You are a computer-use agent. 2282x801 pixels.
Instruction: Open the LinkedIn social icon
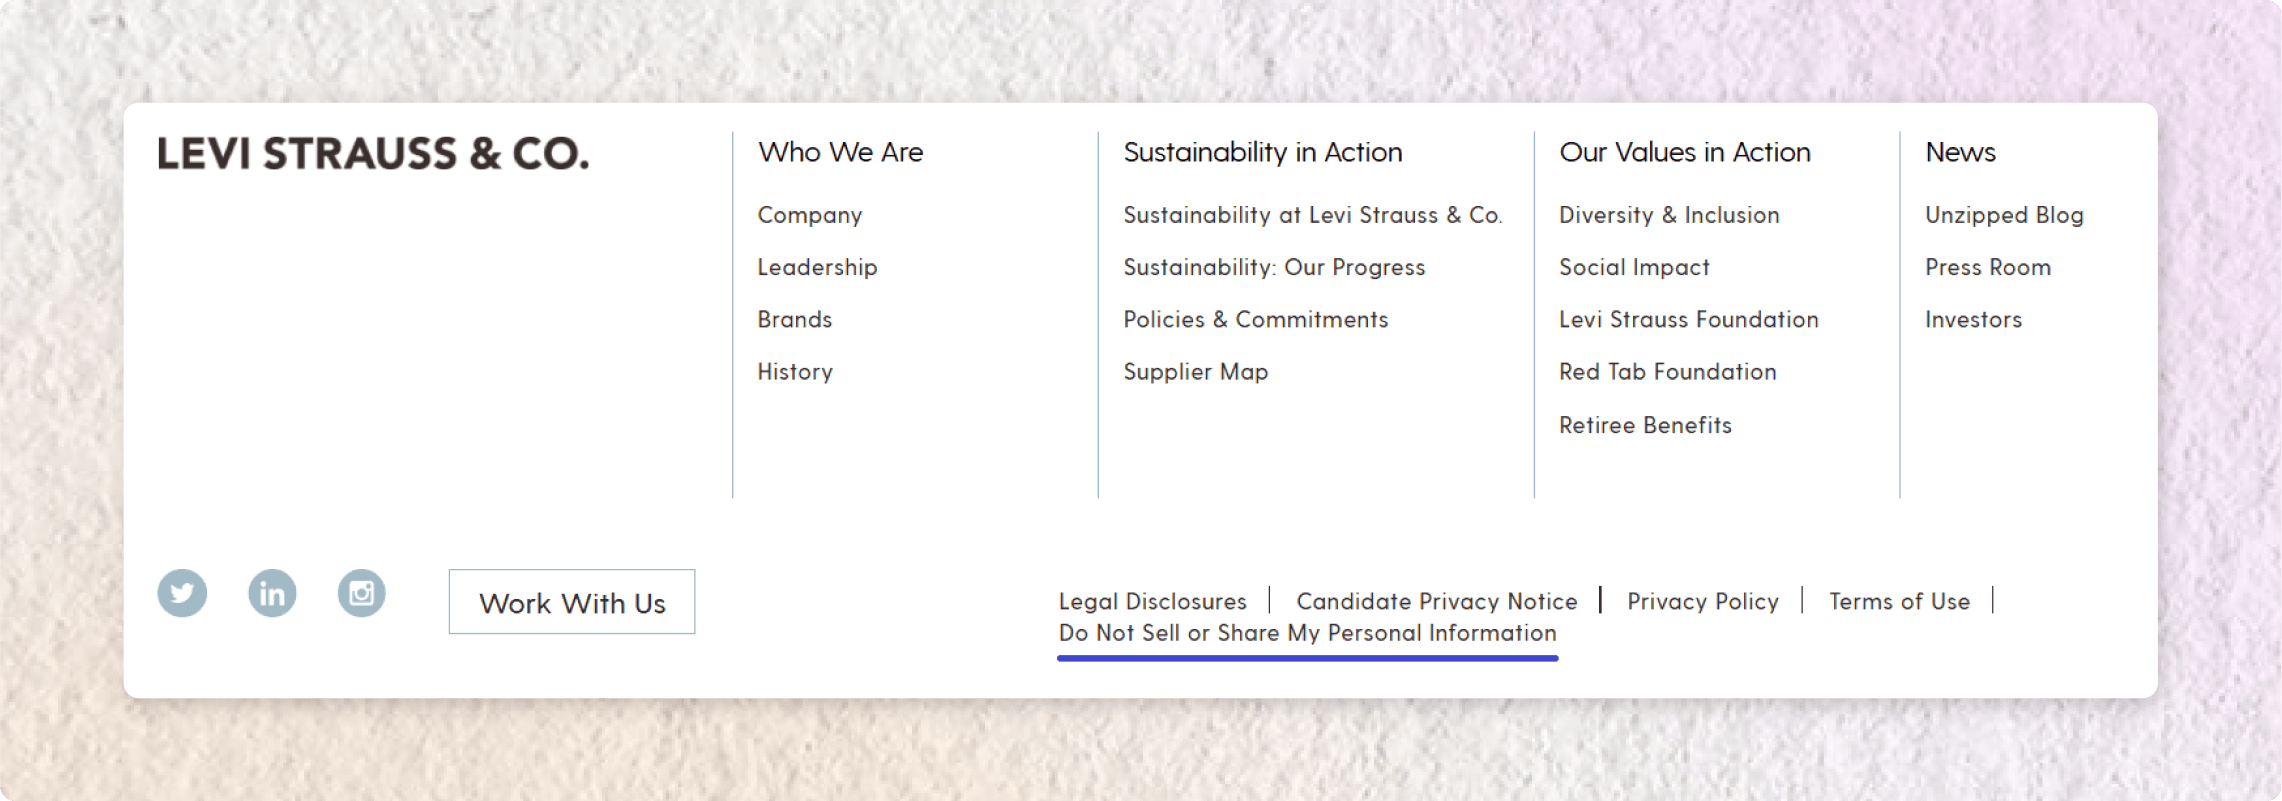[272, 593]
